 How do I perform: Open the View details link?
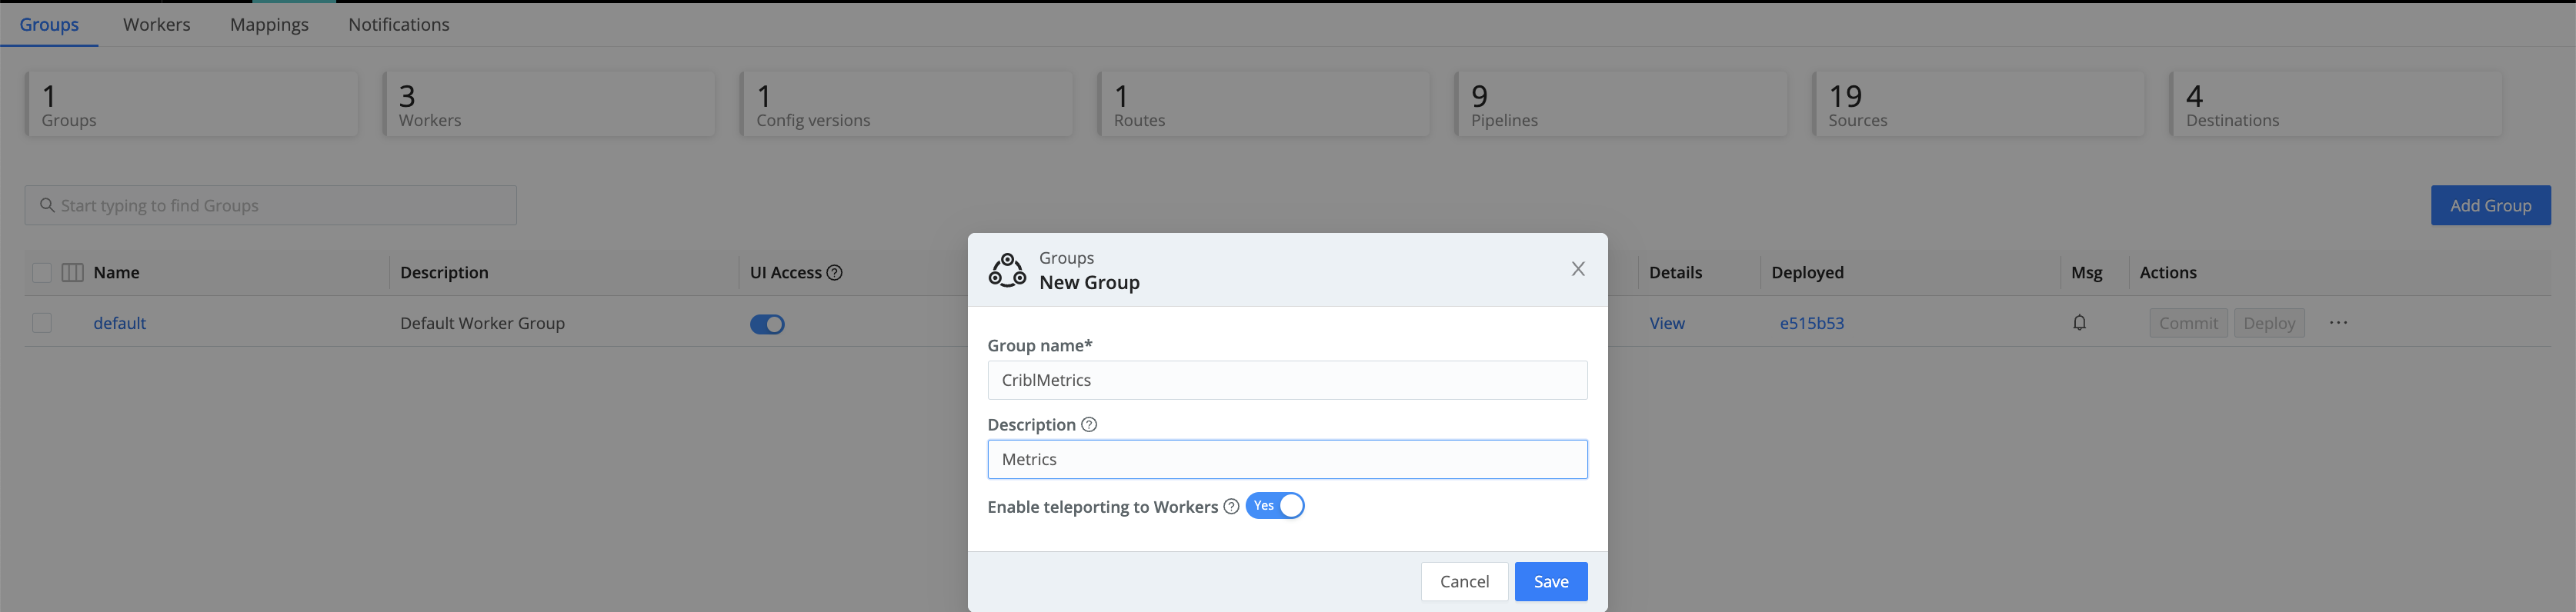[x=1667, y=323]
